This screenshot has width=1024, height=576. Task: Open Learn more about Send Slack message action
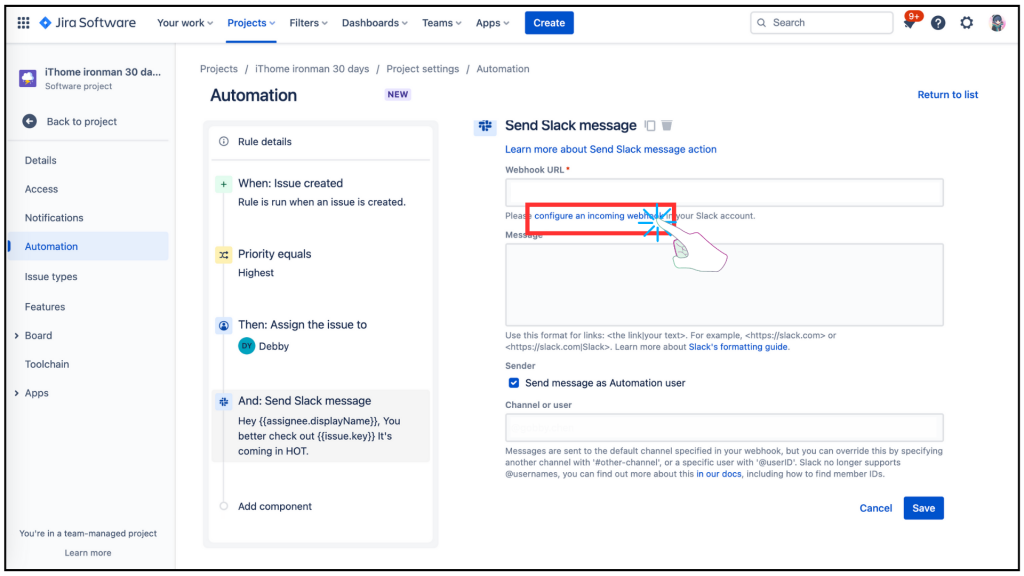point(611,150)
